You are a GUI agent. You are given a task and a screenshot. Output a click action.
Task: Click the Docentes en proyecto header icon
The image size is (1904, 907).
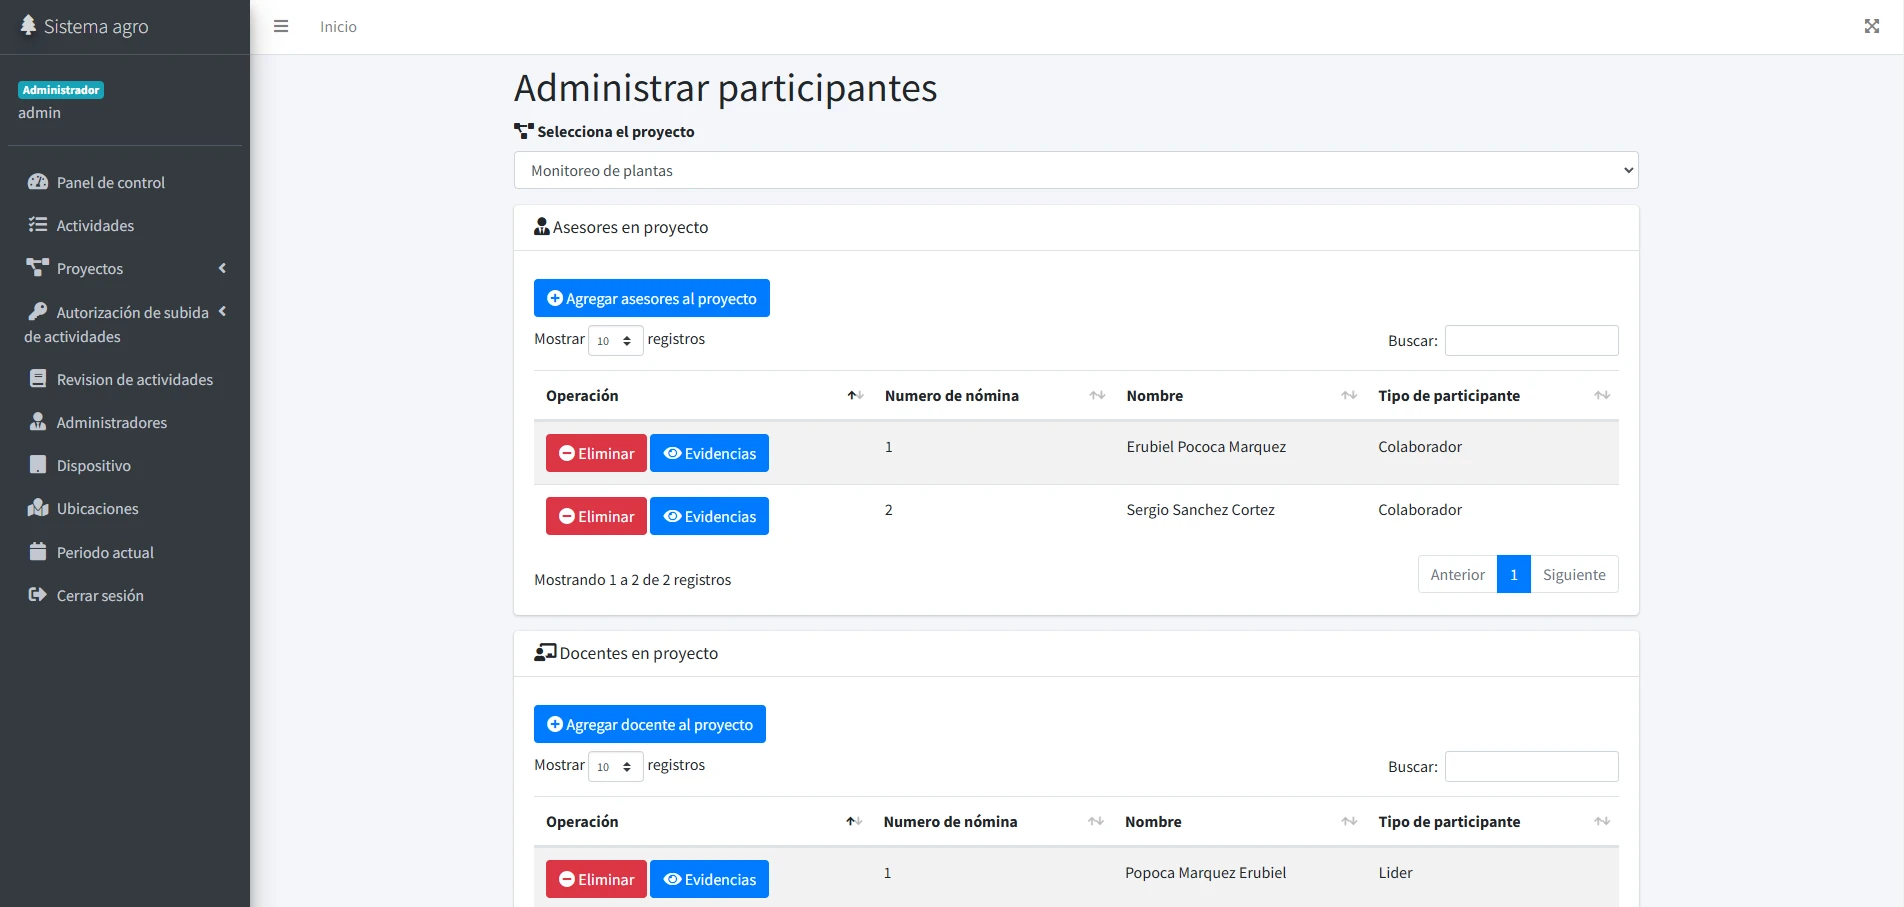tap(545, 652)
